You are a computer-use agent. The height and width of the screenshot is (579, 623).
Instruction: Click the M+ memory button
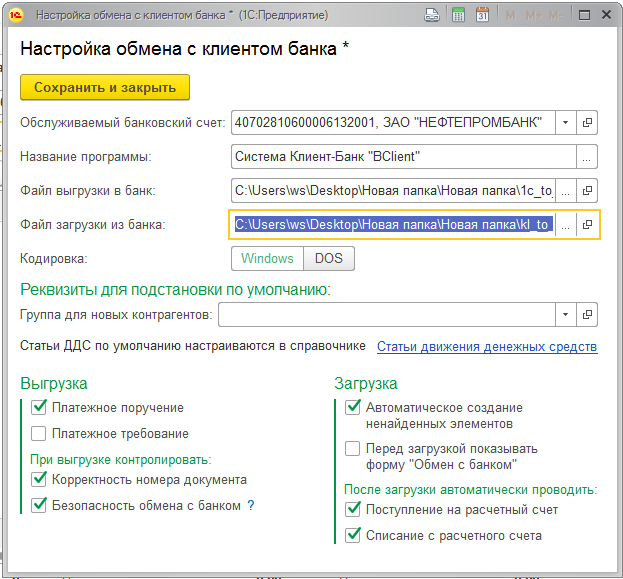(533, 15)
